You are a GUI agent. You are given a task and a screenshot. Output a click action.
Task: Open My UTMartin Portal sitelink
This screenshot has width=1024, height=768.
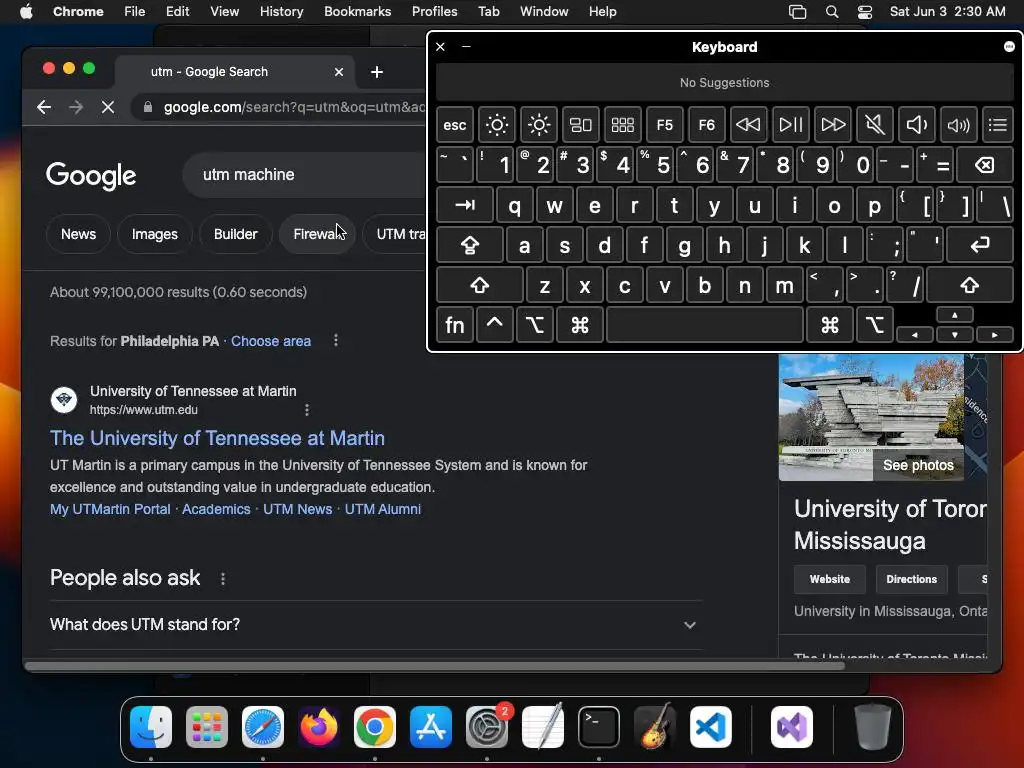coord(110,509)
